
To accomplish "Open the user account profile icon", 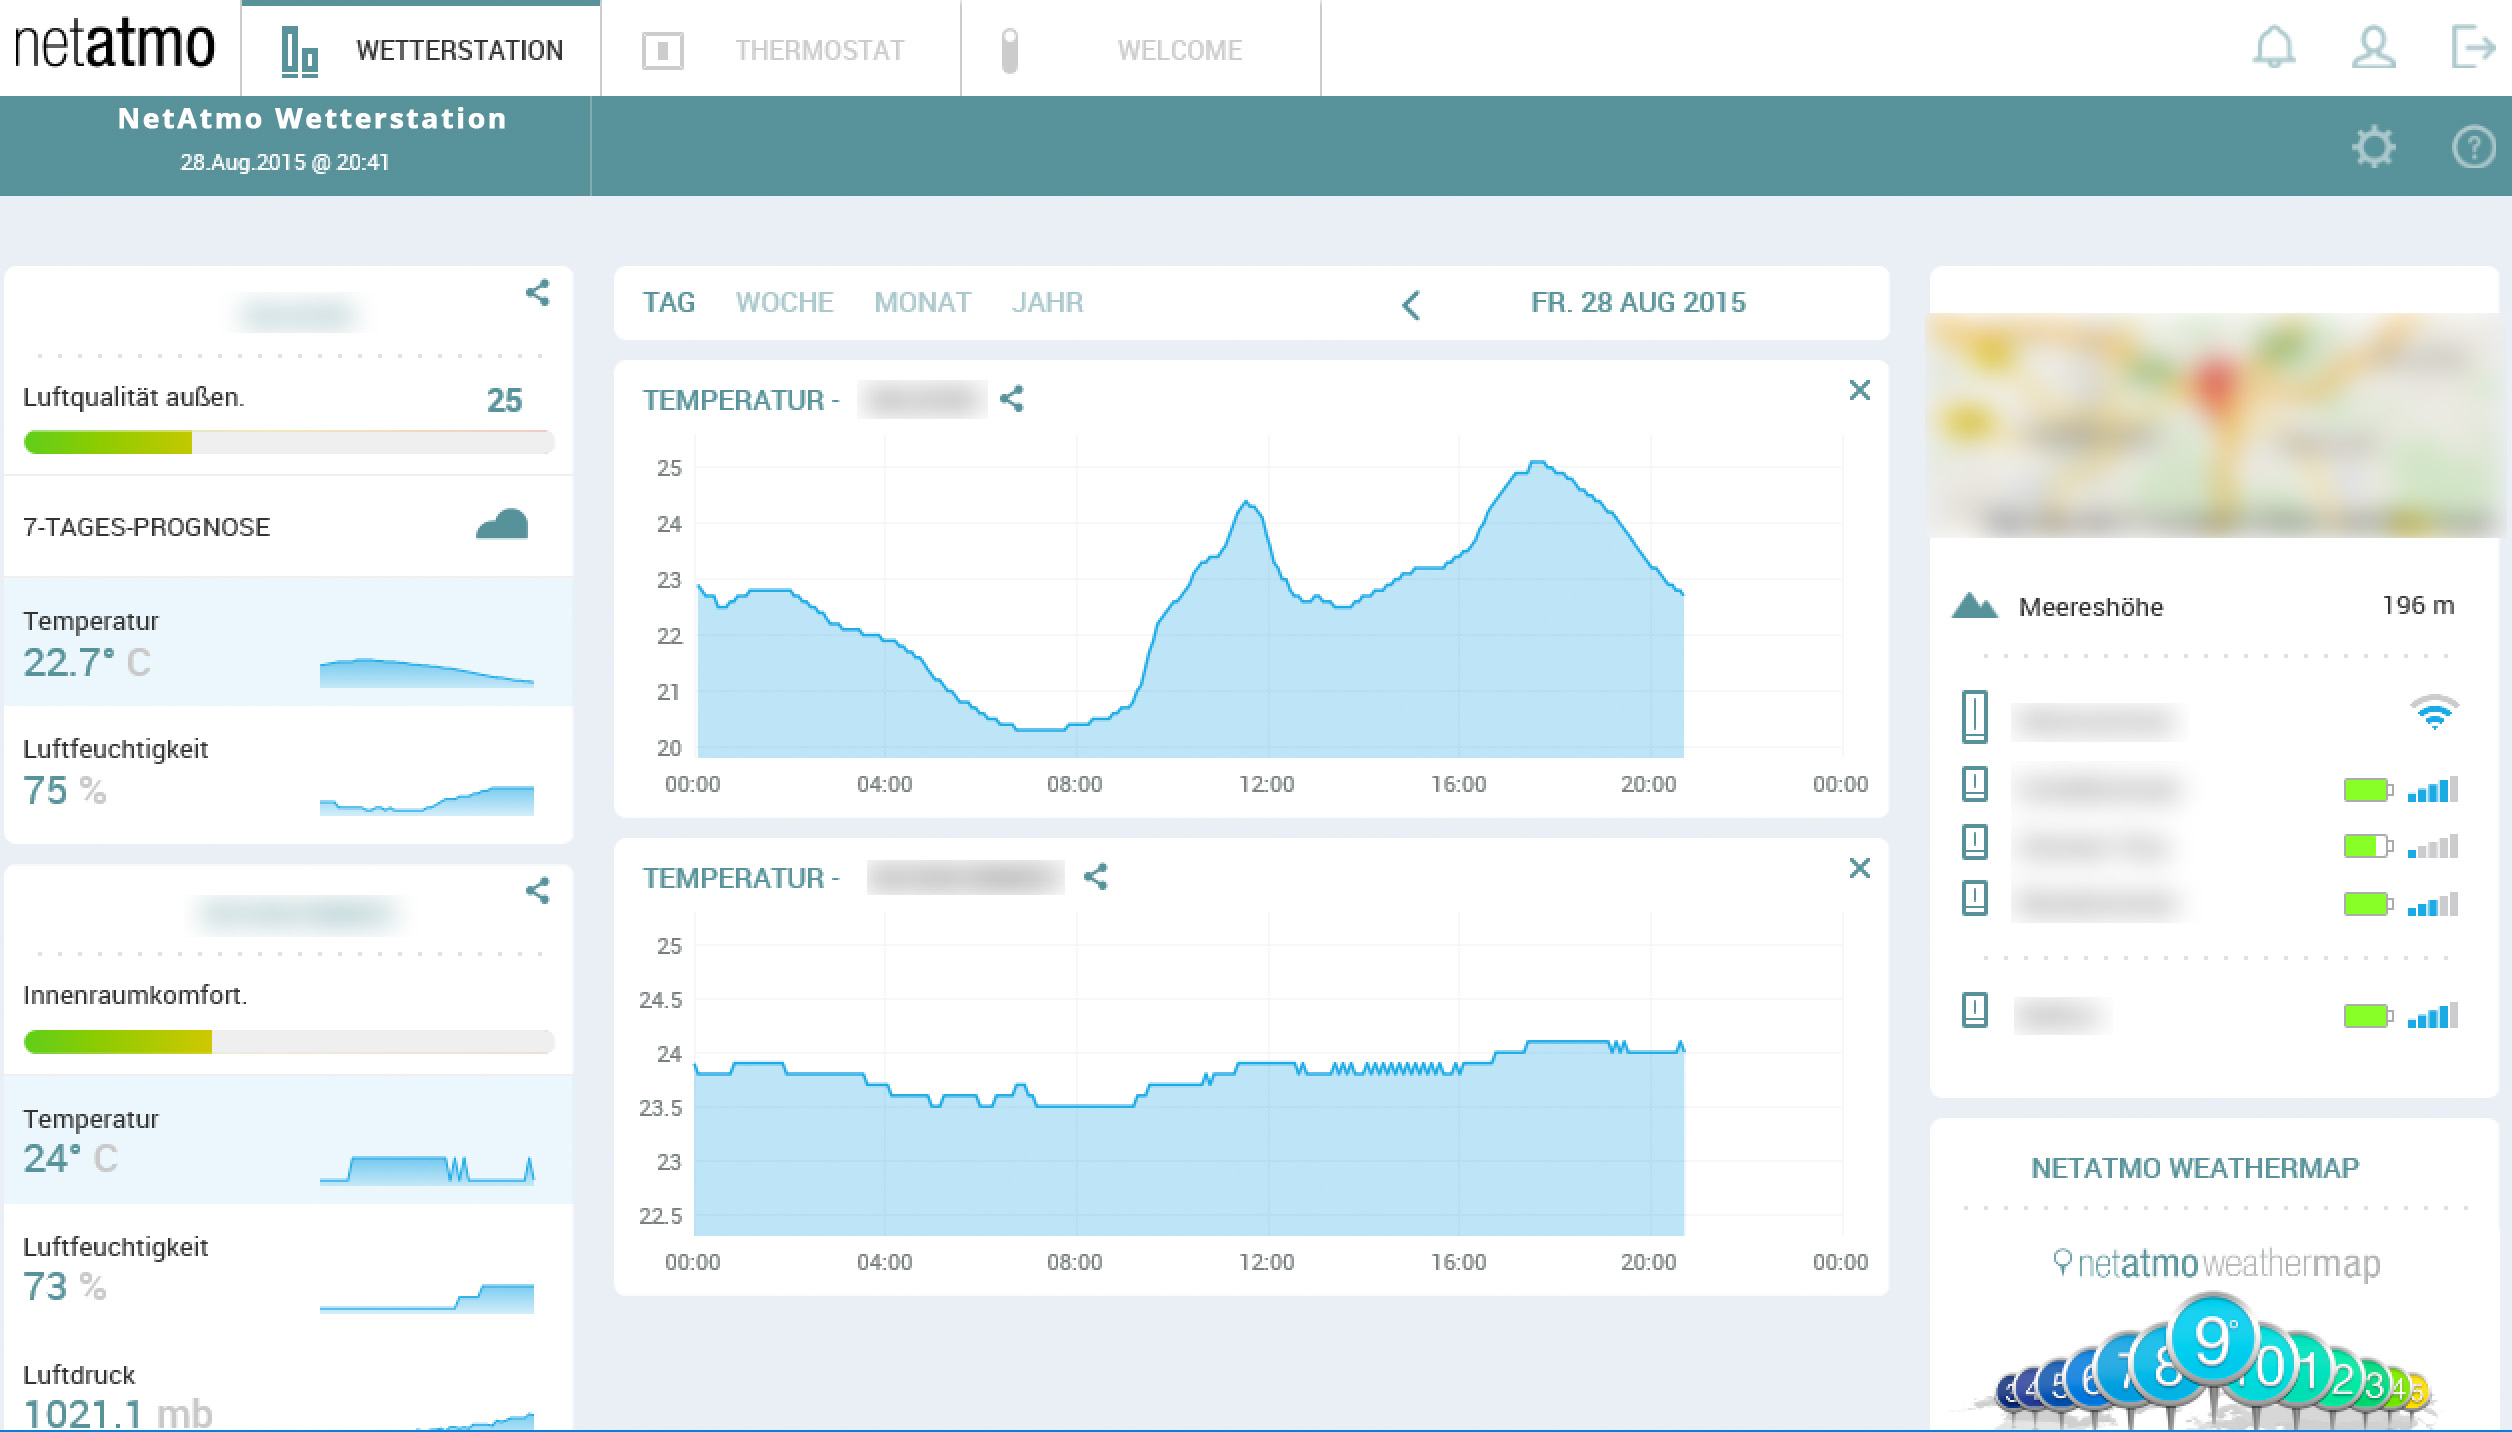I will (x=2373, y=47).
